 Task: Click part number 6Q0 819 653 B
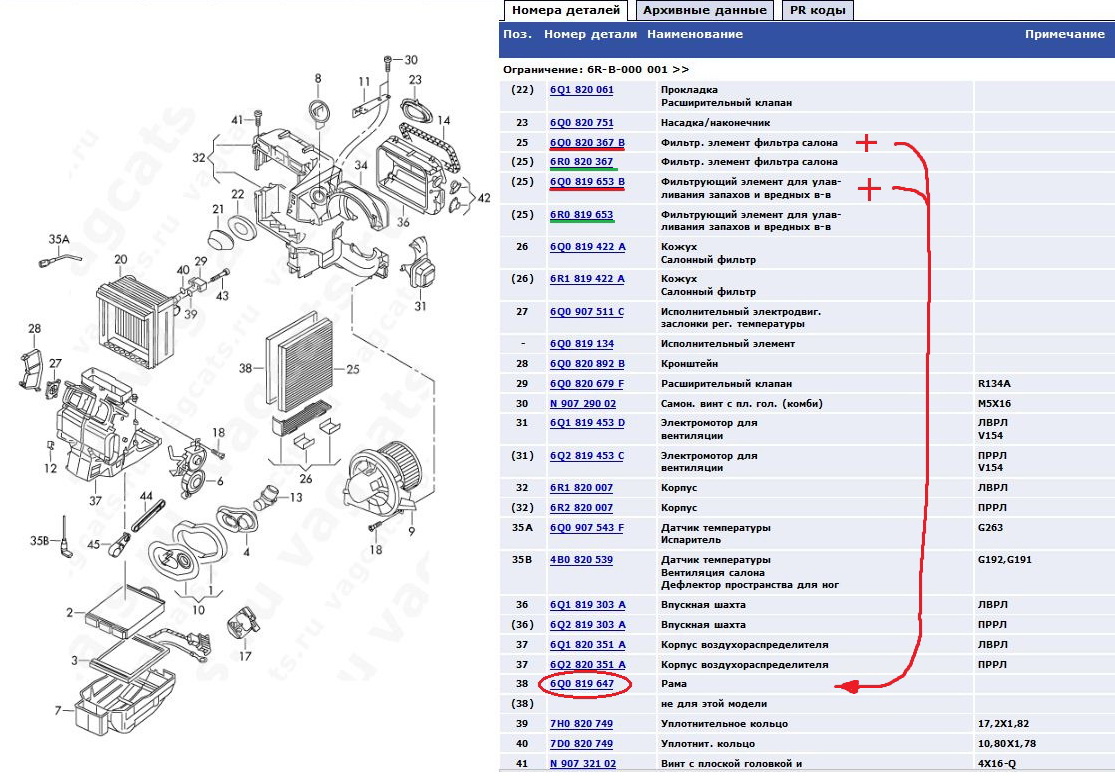coord(587,182)
